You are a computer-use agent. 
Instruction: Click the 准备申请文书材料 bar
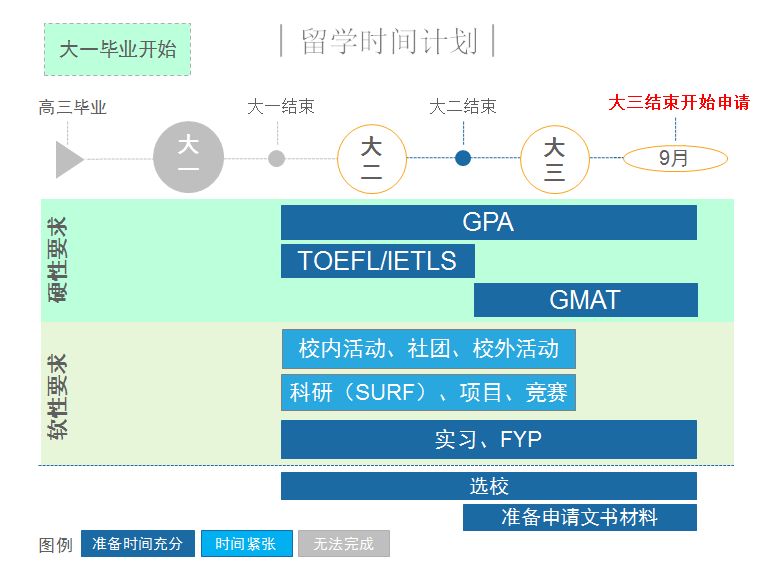pyautogui.click(x=580, y=517)
